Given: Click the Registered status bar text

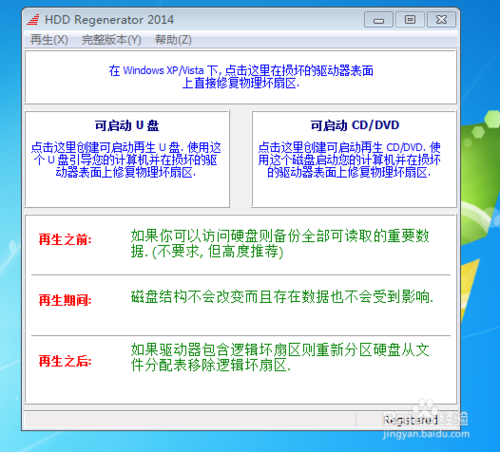Looking at the screenshot, I should pos(410,420).
